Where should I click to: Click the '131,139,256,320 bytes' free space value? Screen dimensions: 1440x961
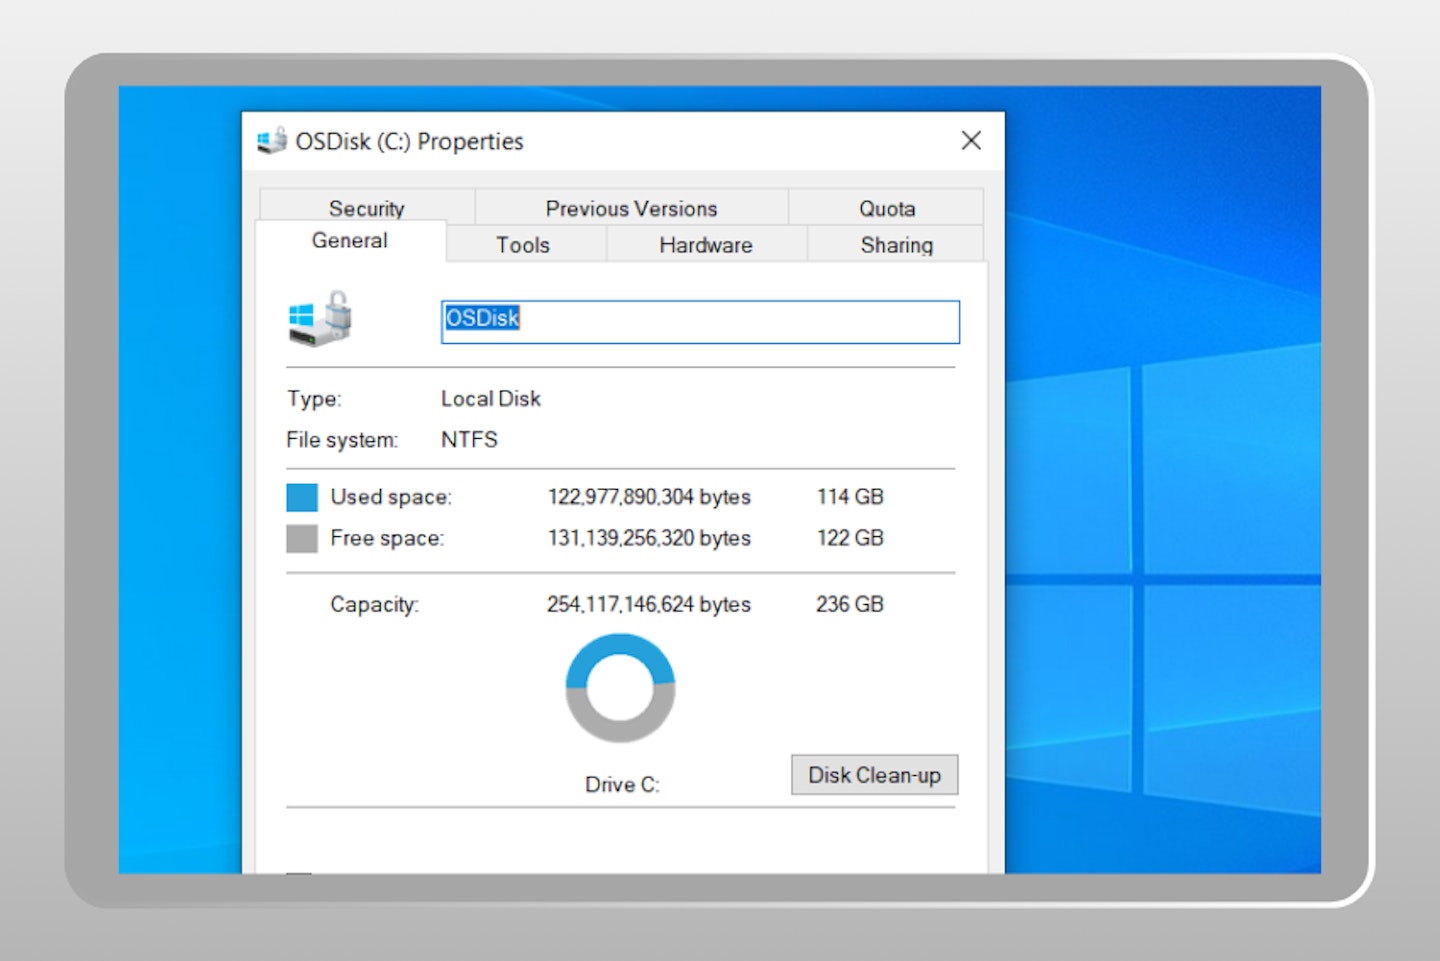coord(649,538)
